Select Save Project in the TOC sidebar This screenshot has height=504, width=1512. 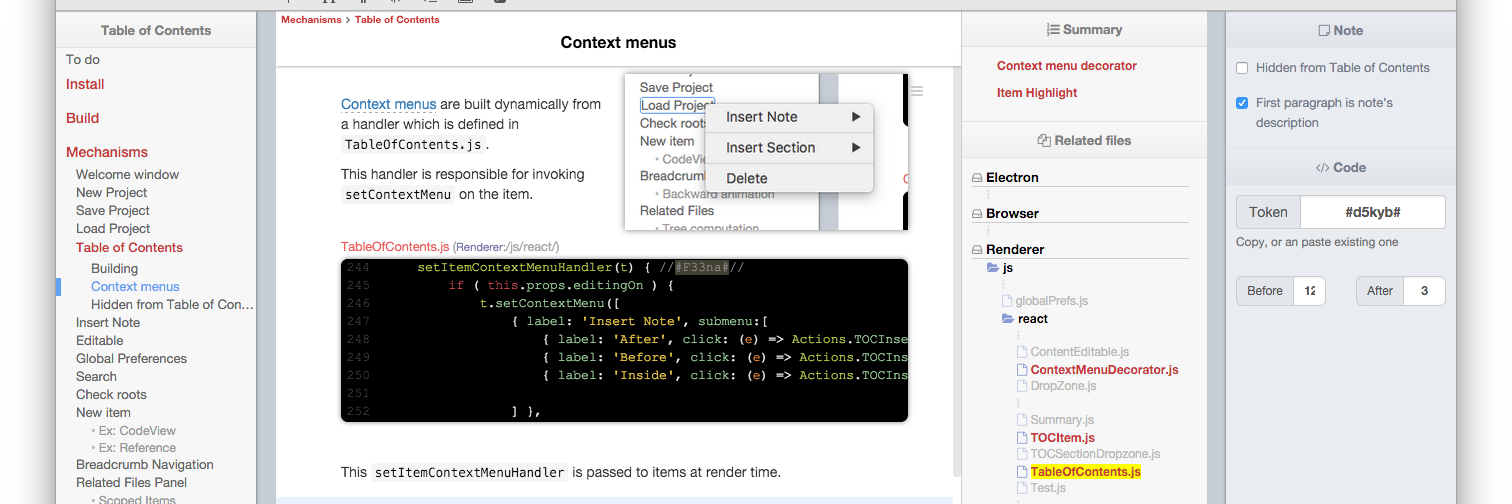coord(112,211)
